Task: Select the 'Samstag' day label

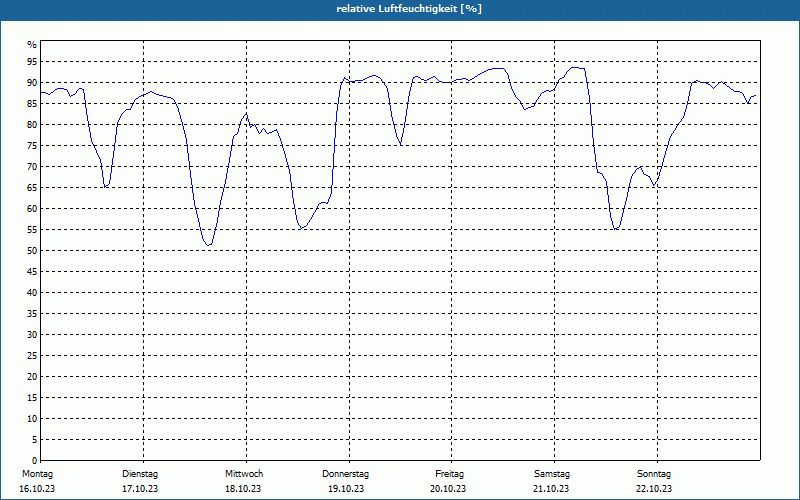Action: (552, 474)
